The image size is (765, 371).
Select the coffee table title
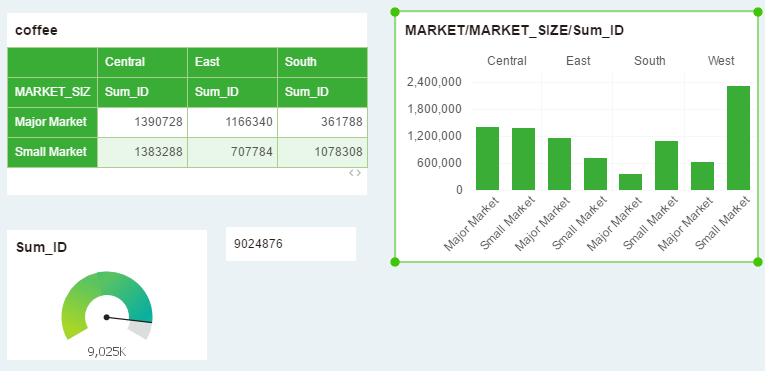(37, 30)
